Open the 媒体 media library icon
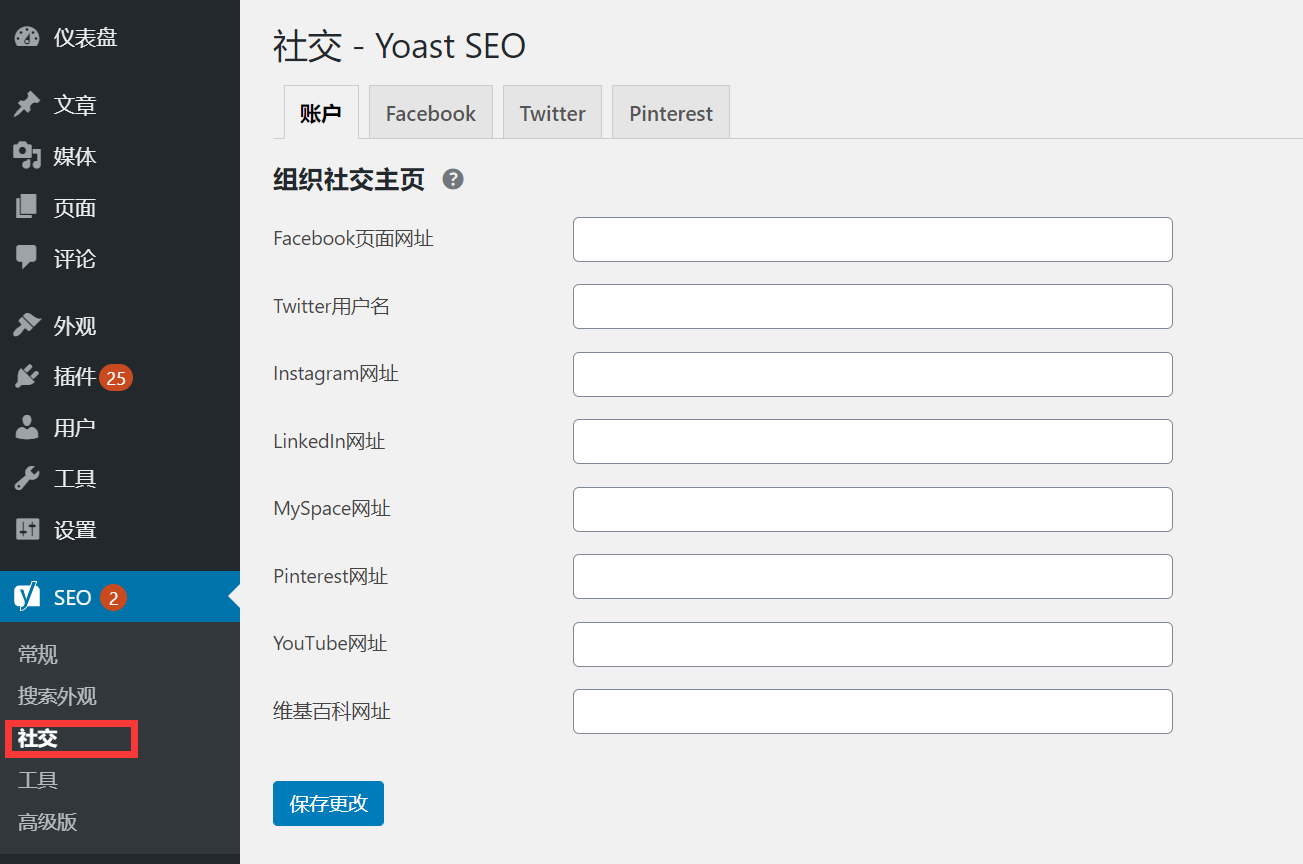This screenshot has width=1303, height=864. tap(27, 156)
